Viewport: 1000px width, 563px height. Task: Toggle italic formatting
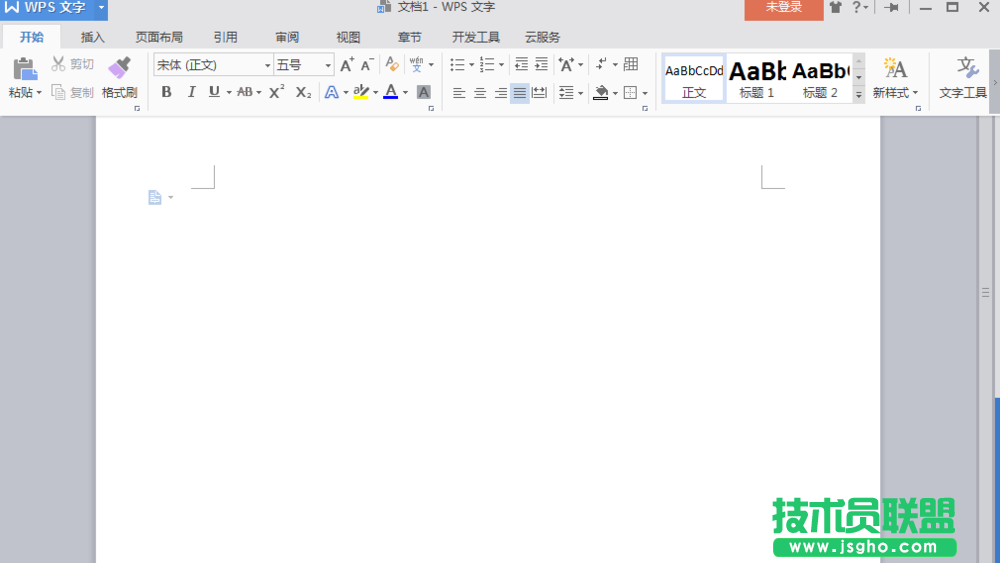191,92
